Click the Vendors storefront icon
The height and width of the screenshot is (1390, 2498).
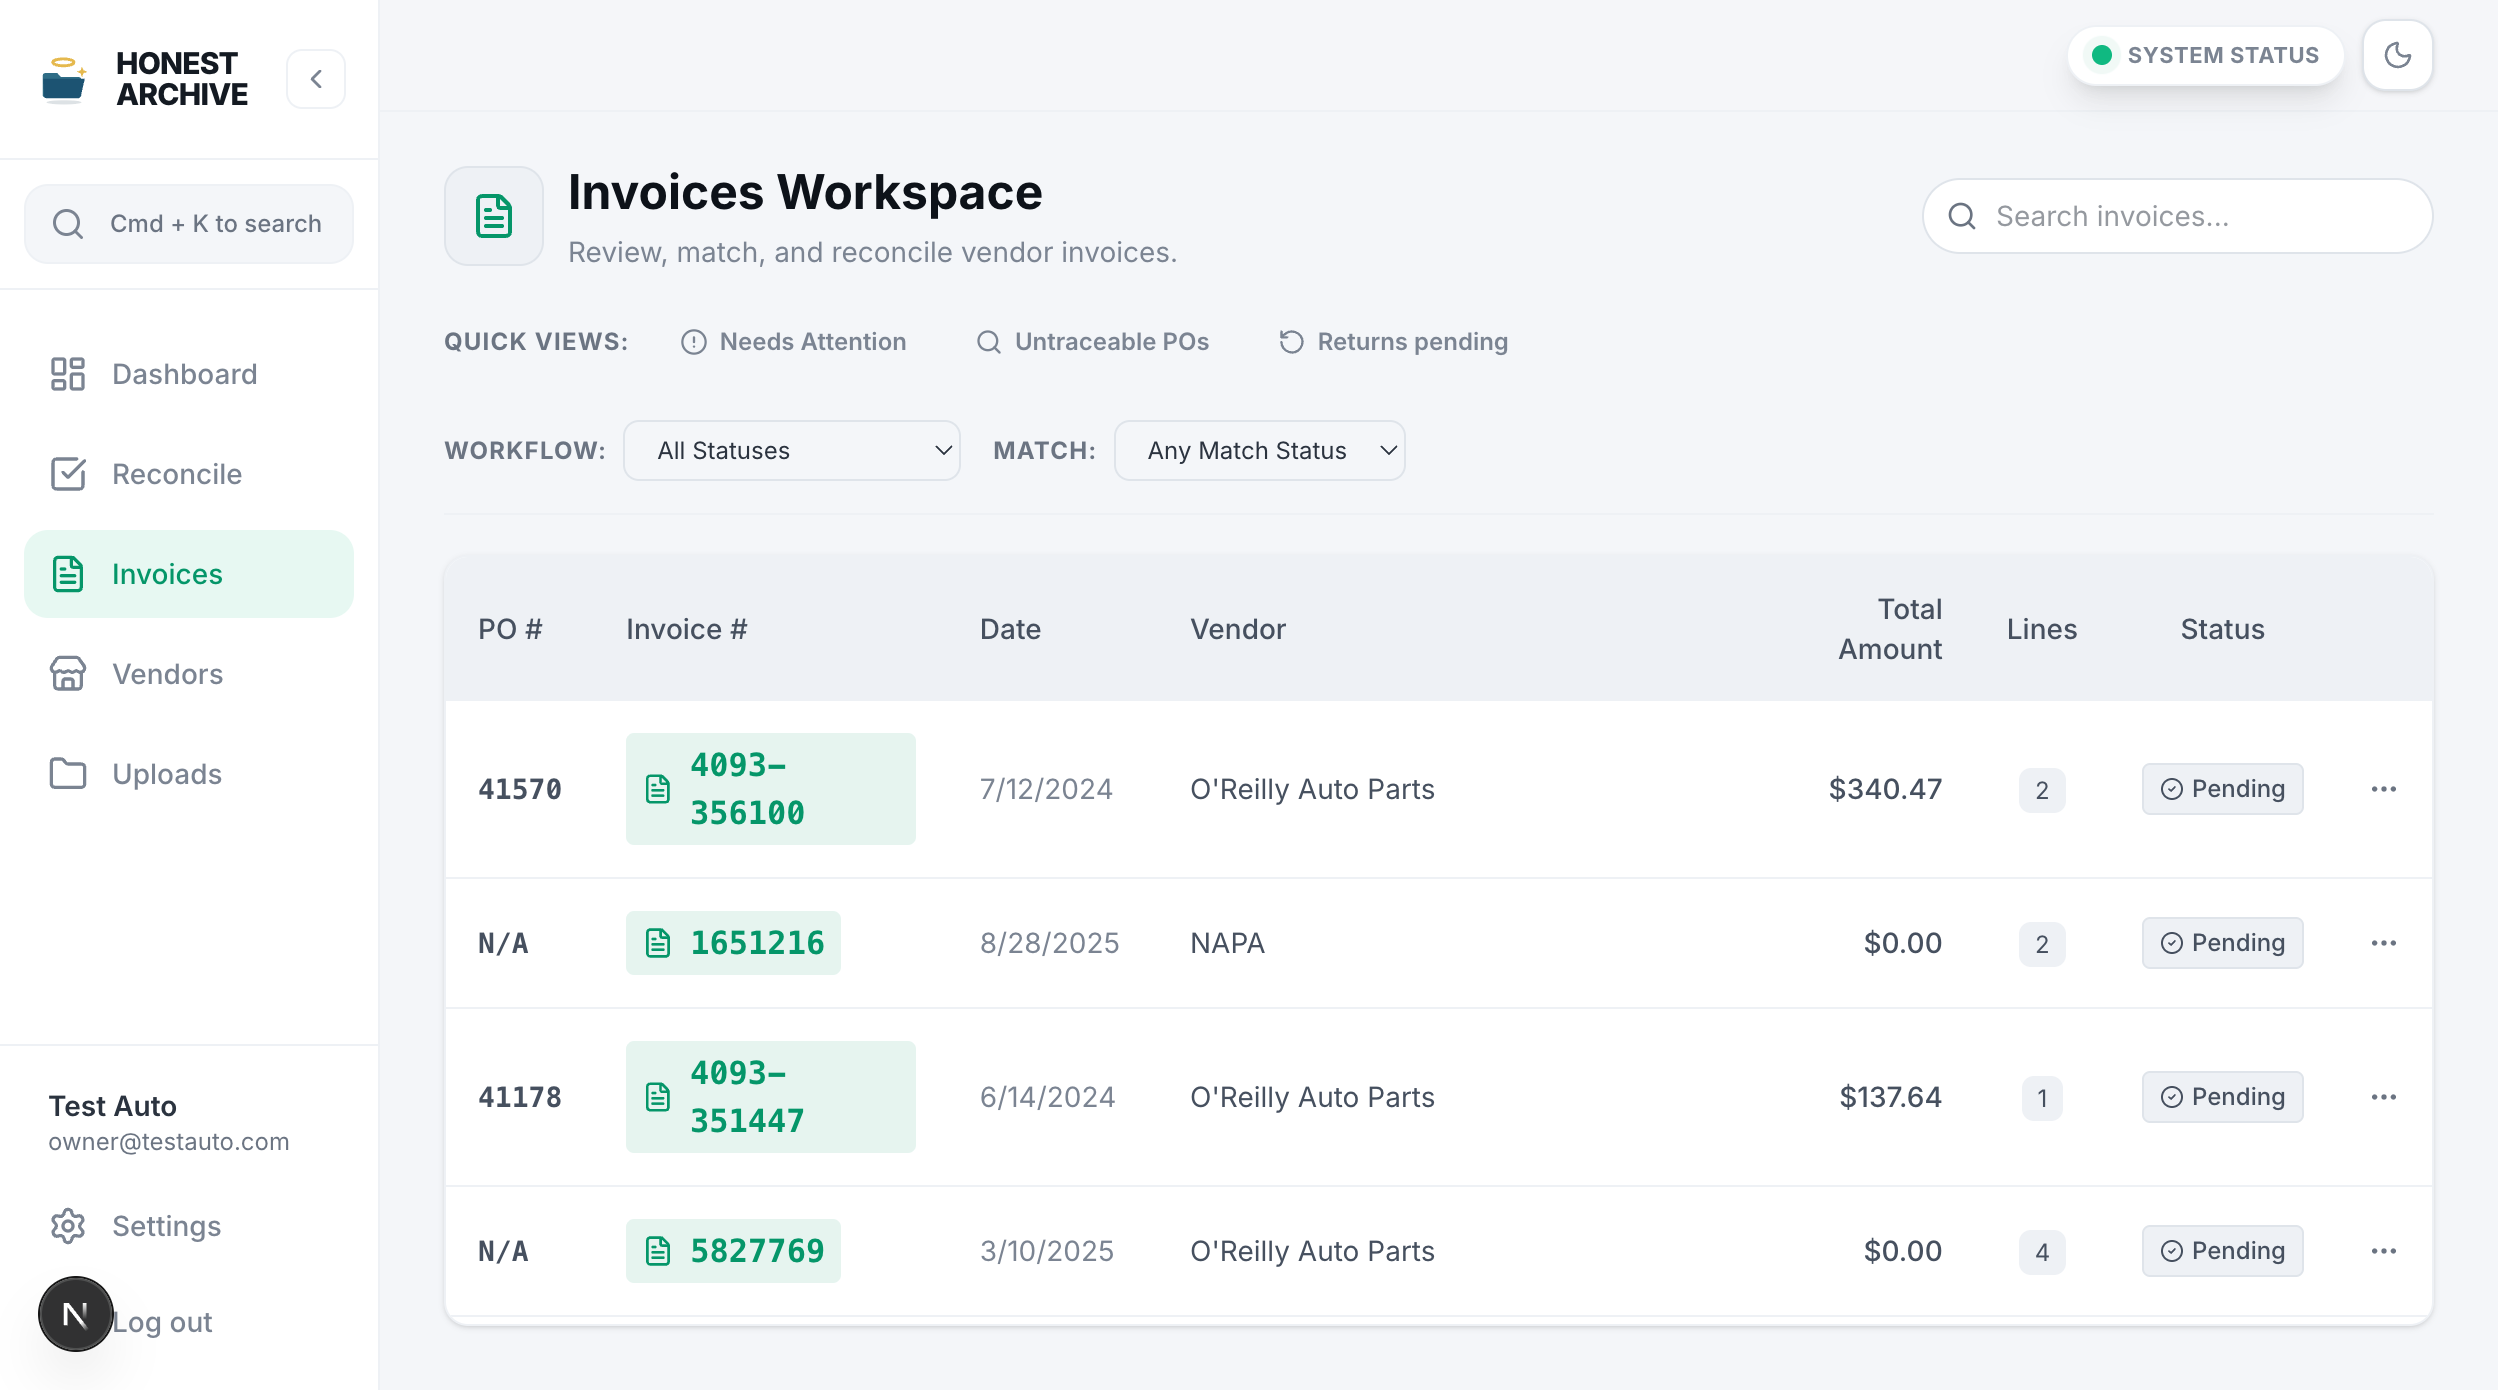pyautogui.click(x=68, y=674)
